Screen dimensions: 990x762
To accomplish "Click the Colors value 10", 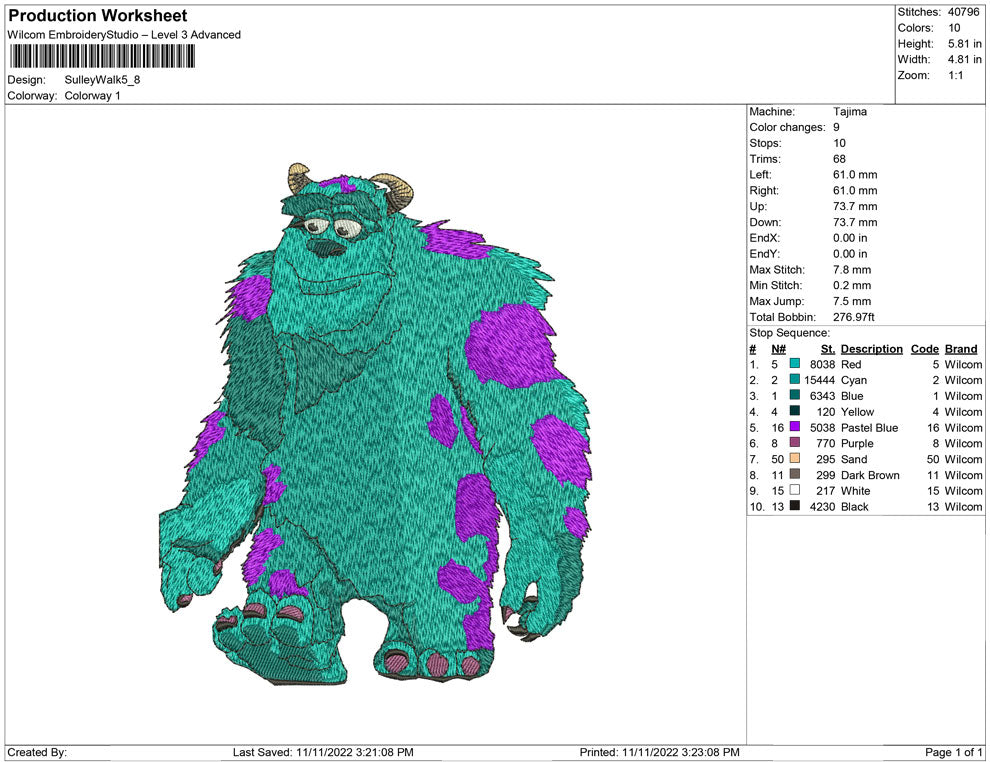I will (x=954, y=28).
